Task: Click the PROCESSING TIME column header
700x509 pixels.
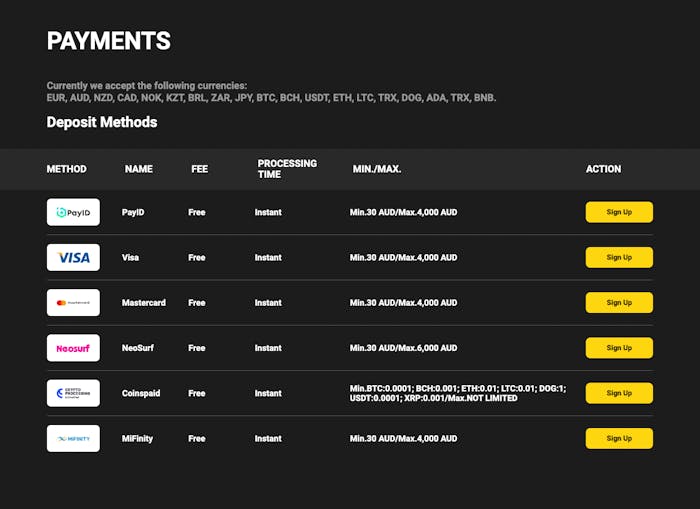Action: point(287,169)
